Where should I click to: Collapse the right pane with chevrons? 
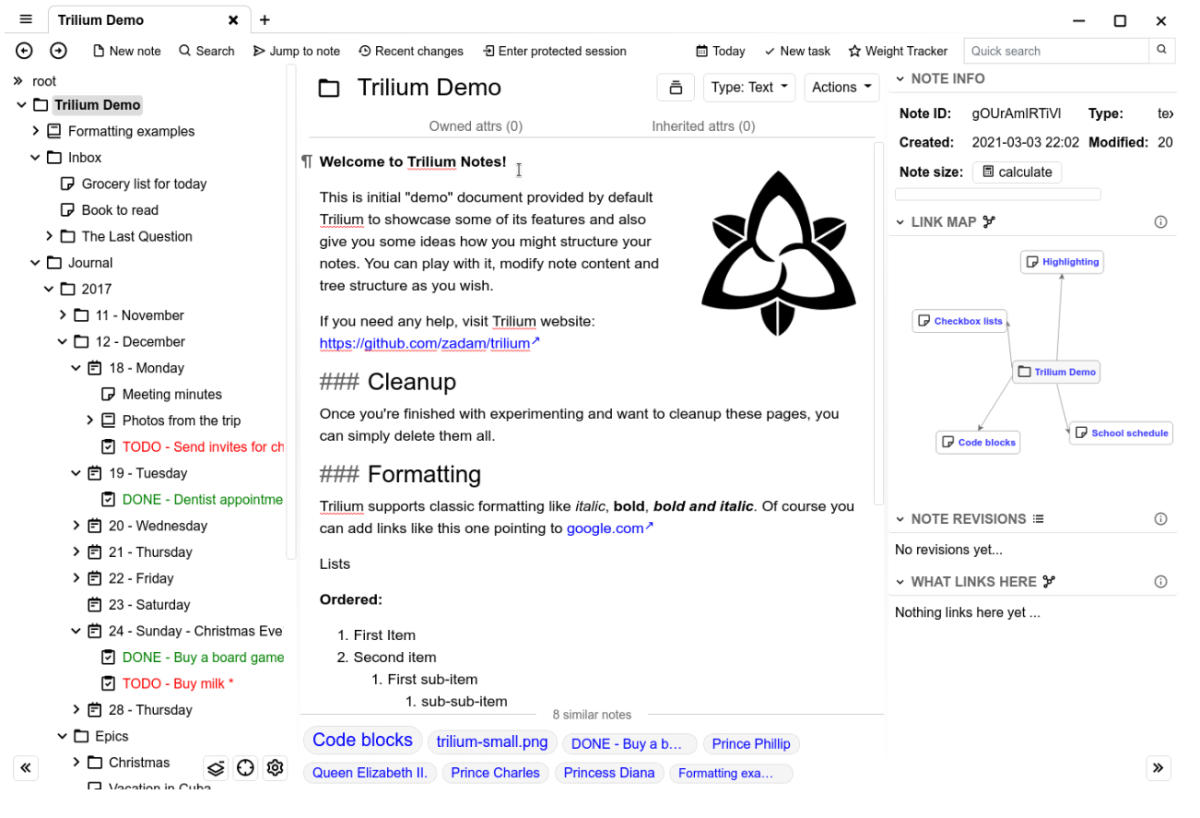(x=1158, y=768)
